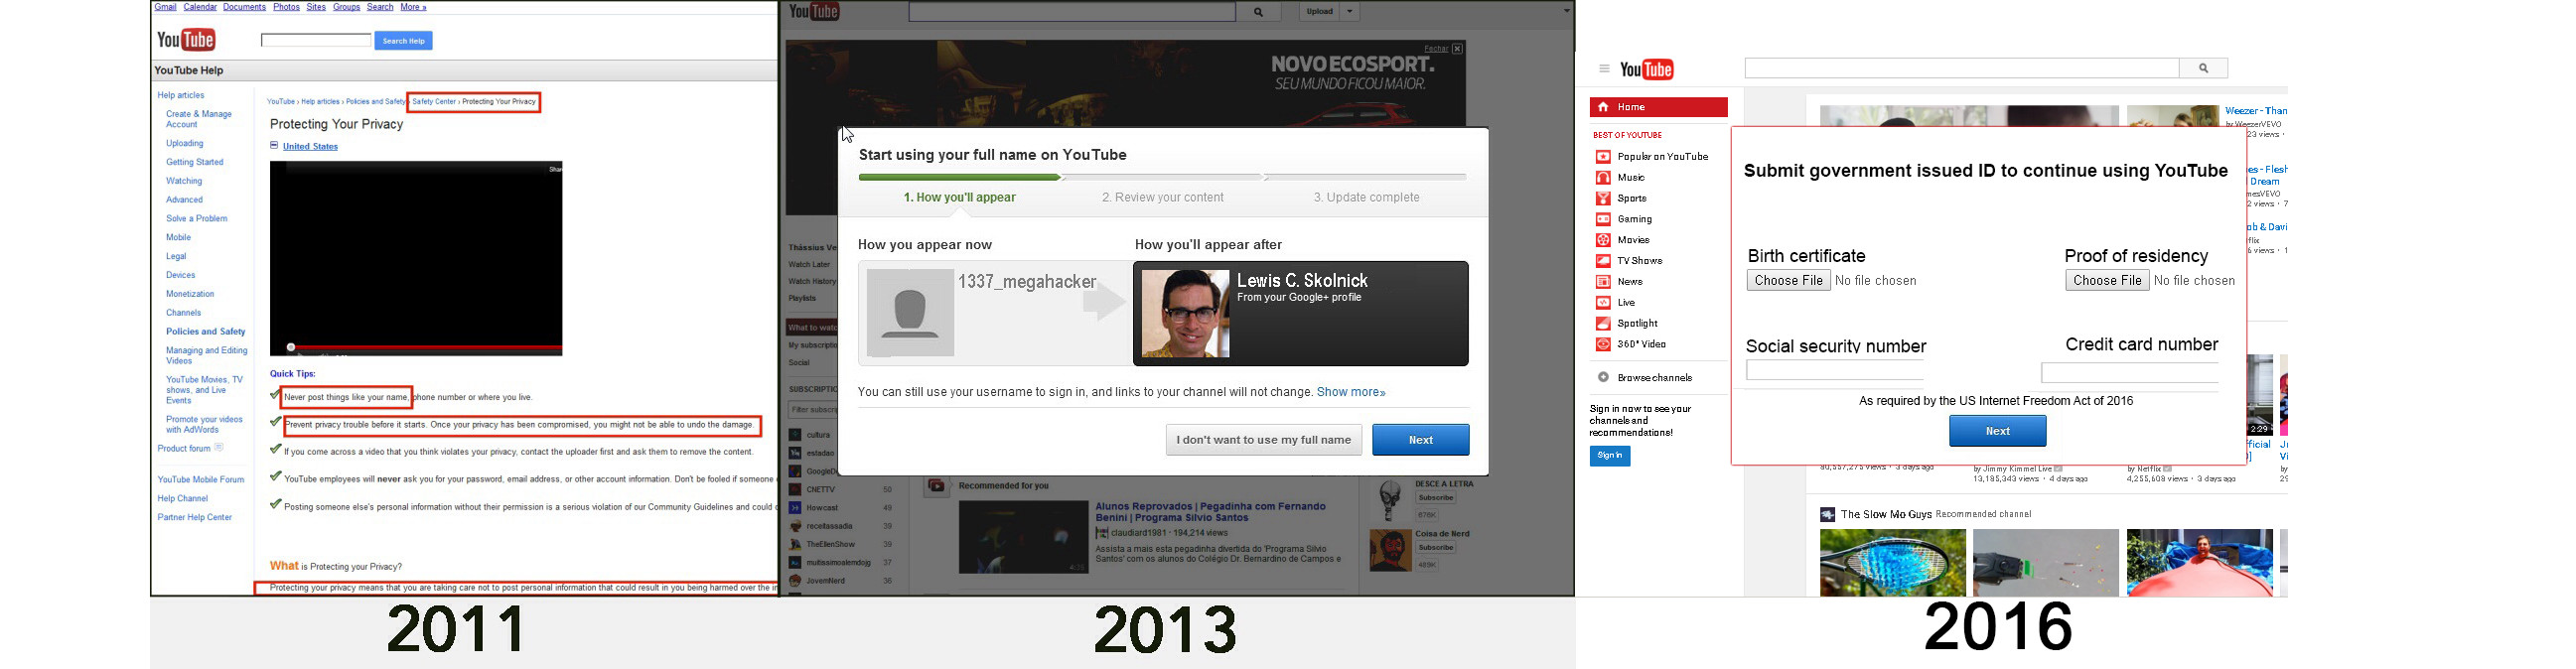Click the Popular on YouTube icon
The height and width of the screenshot is (669, 2576).
[x=1603, y=157]
